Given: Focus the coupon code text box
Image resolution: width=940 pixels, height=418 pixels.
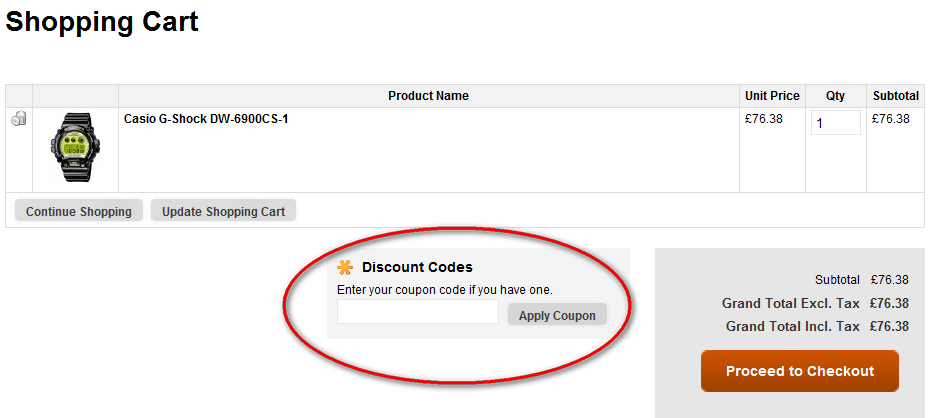Looking at the screenshot, I should coord(418,312).
